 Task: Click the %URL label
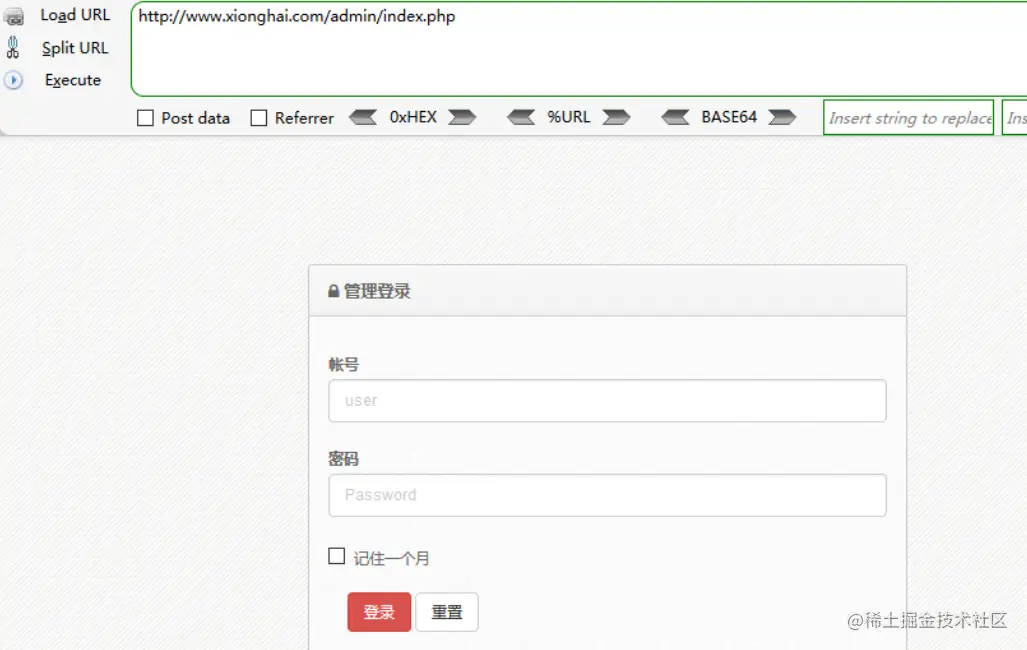coord(569,117)
